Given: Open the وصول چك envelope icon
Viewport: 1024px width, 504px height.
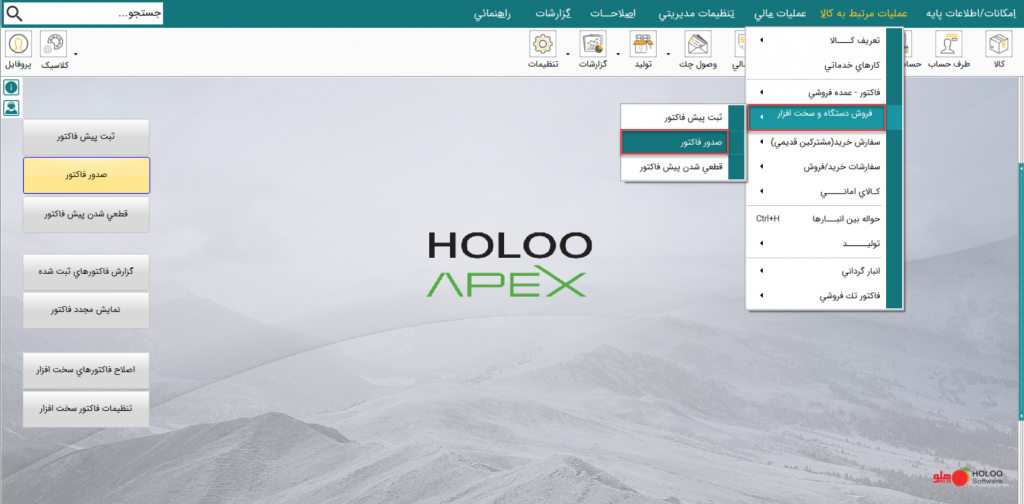Looking at the screenshot, I should click(x=697, y=44).
